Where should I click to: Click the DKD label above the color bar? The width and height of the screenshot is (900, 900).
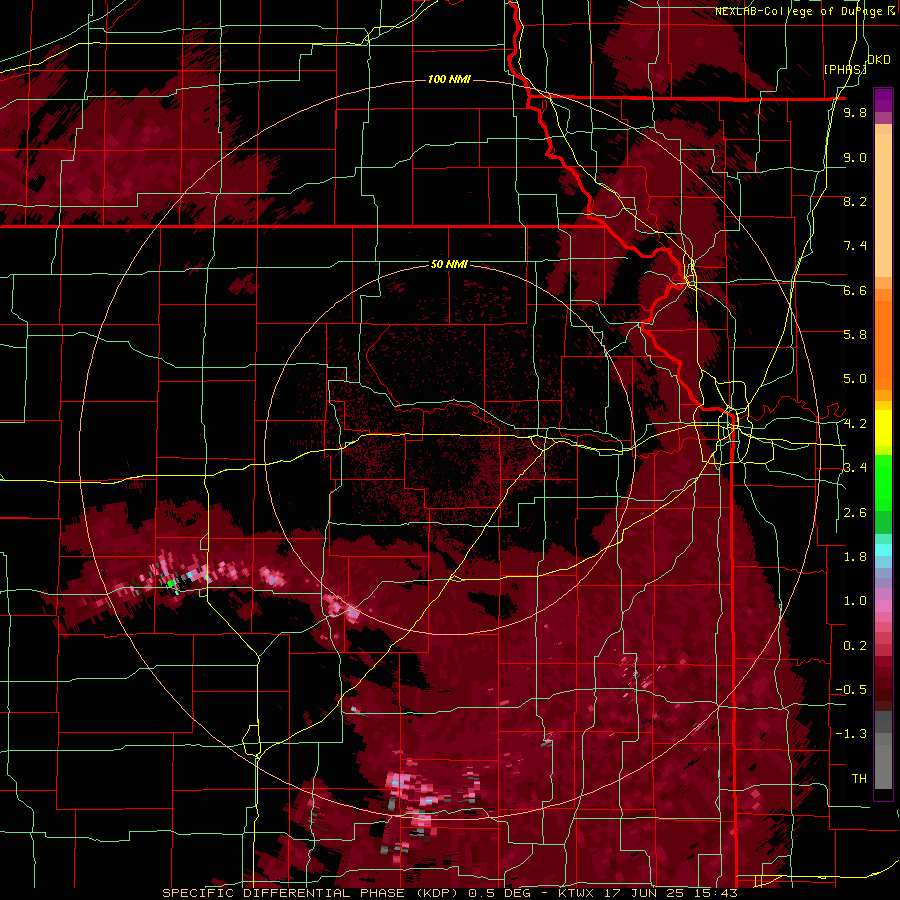click(879, 60)
